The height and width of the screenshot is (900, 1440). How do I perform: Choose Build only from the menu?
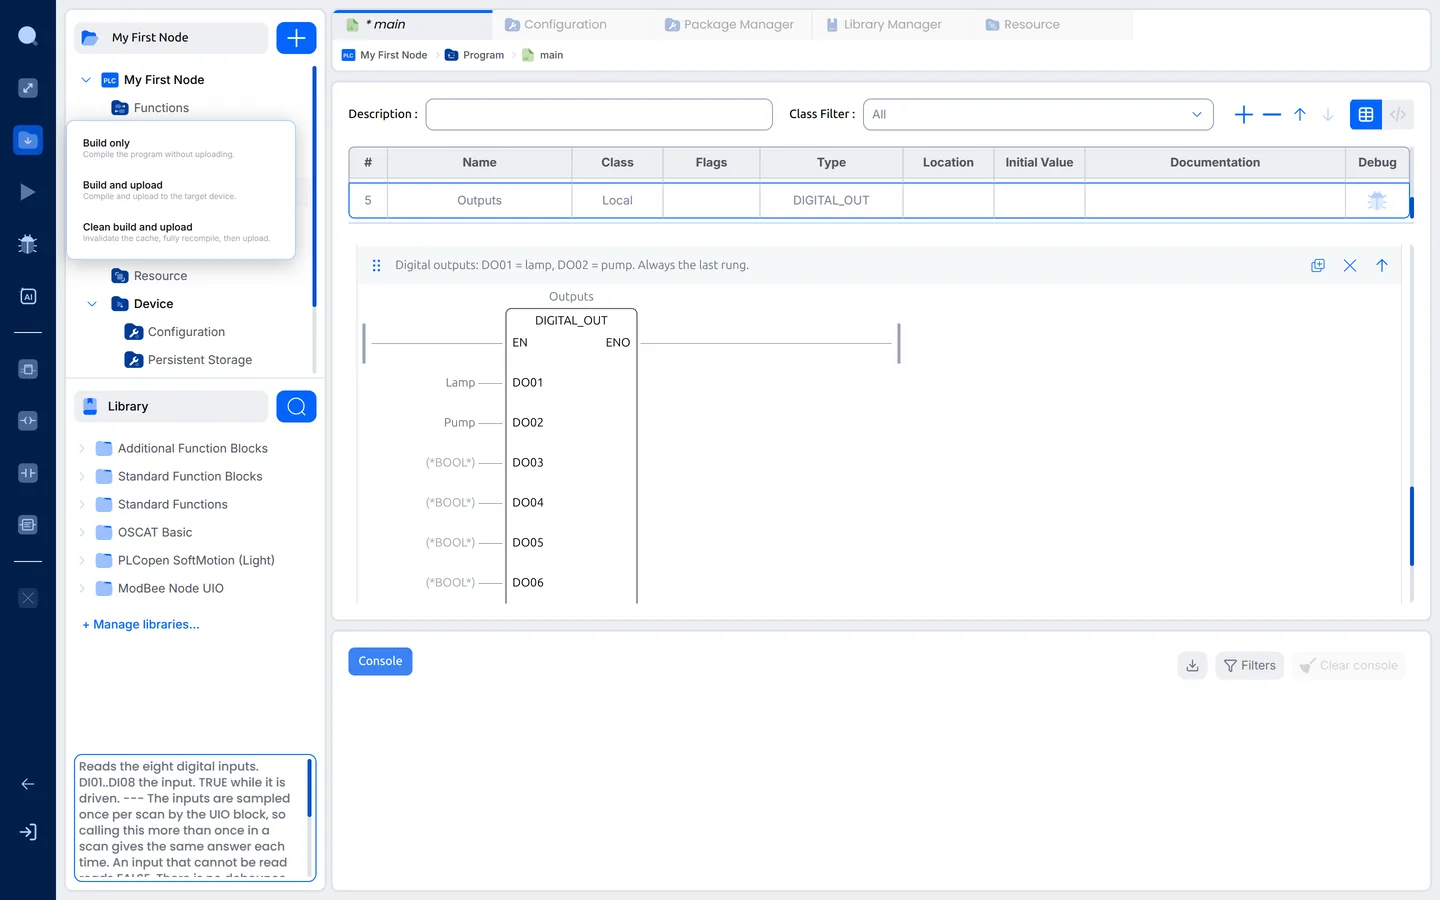181,148
